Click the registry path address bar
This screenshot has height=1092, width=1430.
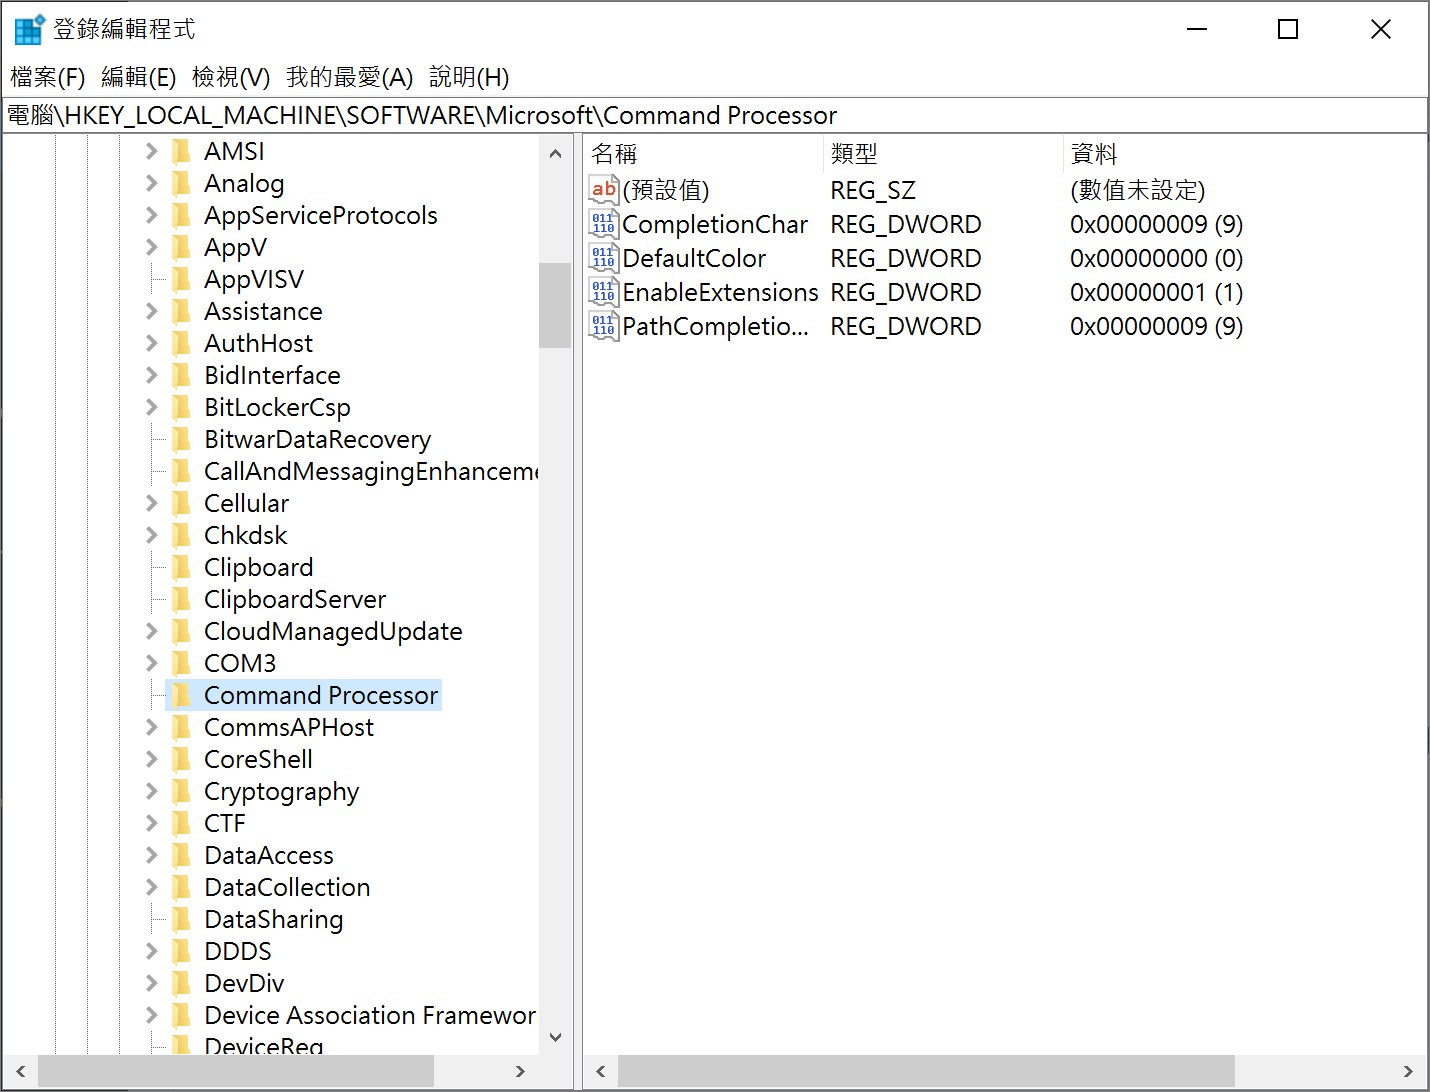click(x=715, y=115)
